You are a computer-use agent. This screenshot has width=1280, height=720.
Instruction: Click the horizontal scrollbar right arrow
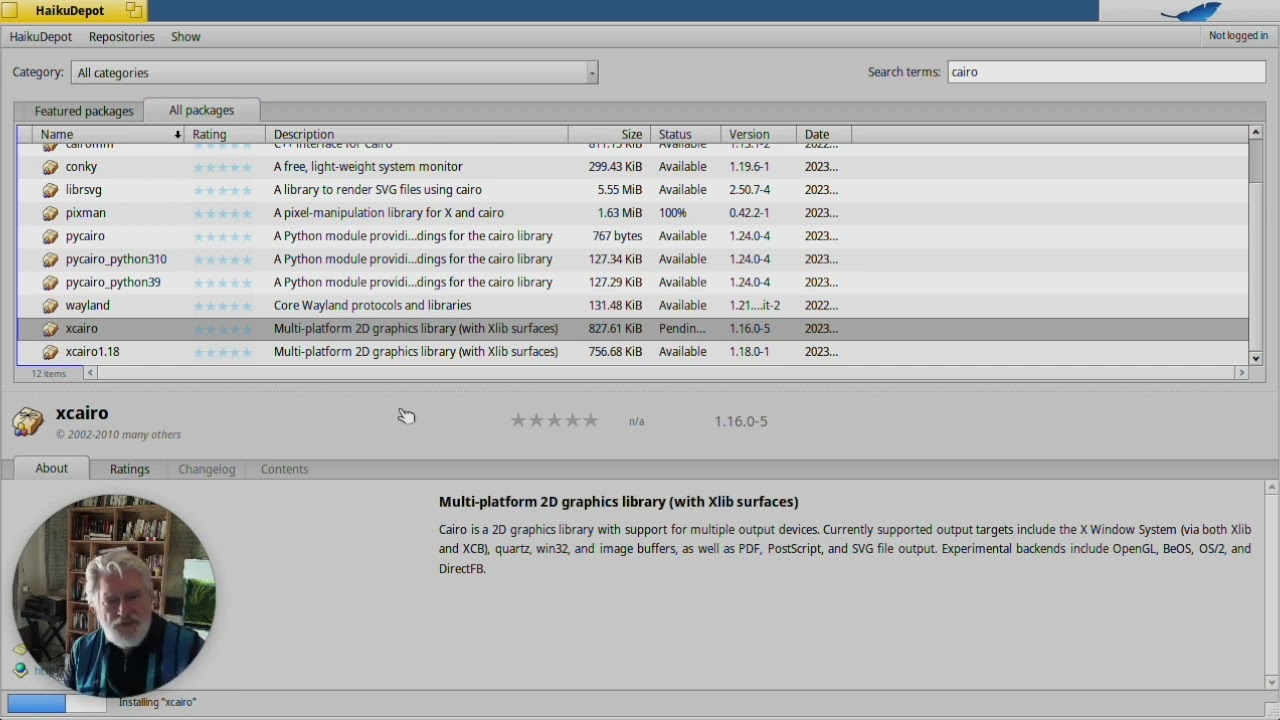[x=1242, y=373]
